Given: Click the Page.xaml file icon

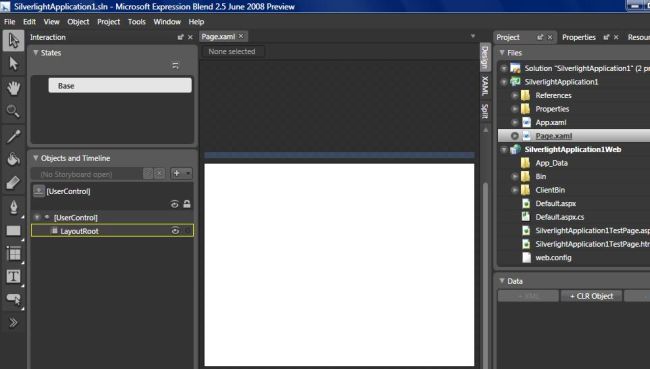Looking at the screenshot, I should coord(526,136).
